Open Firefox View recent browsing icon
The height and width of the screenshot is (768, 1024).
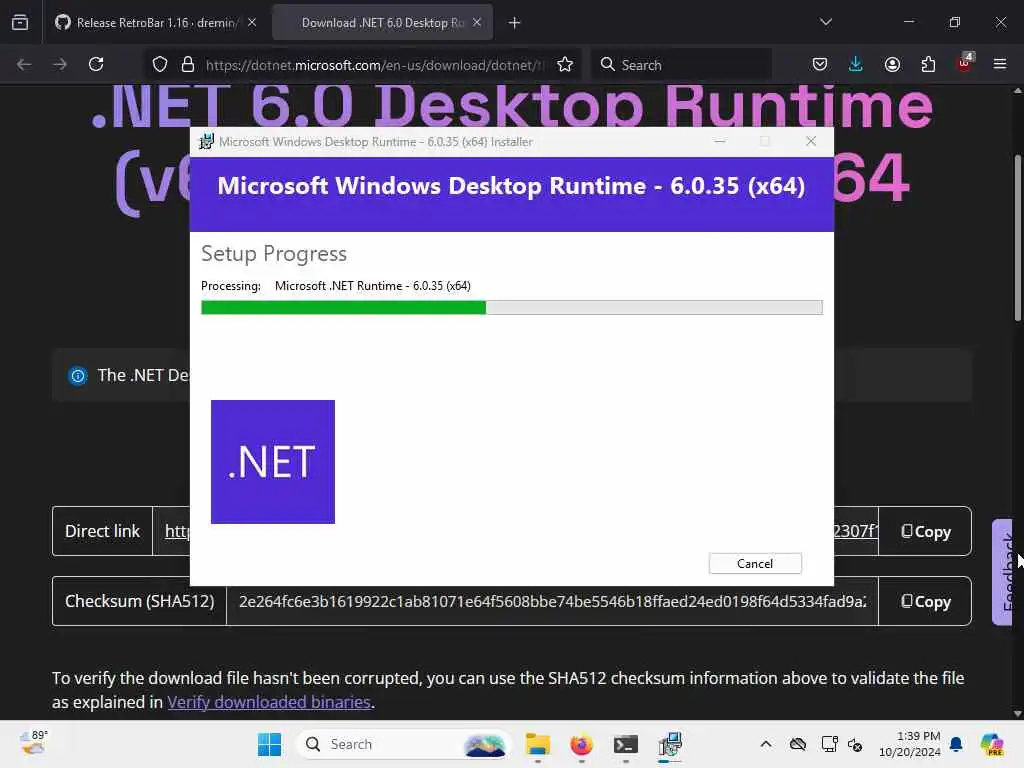pos(20,22)
